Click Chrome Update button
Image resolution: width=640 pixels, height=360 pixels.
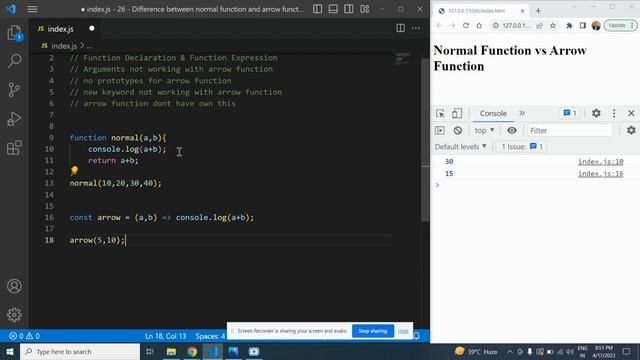620,25
